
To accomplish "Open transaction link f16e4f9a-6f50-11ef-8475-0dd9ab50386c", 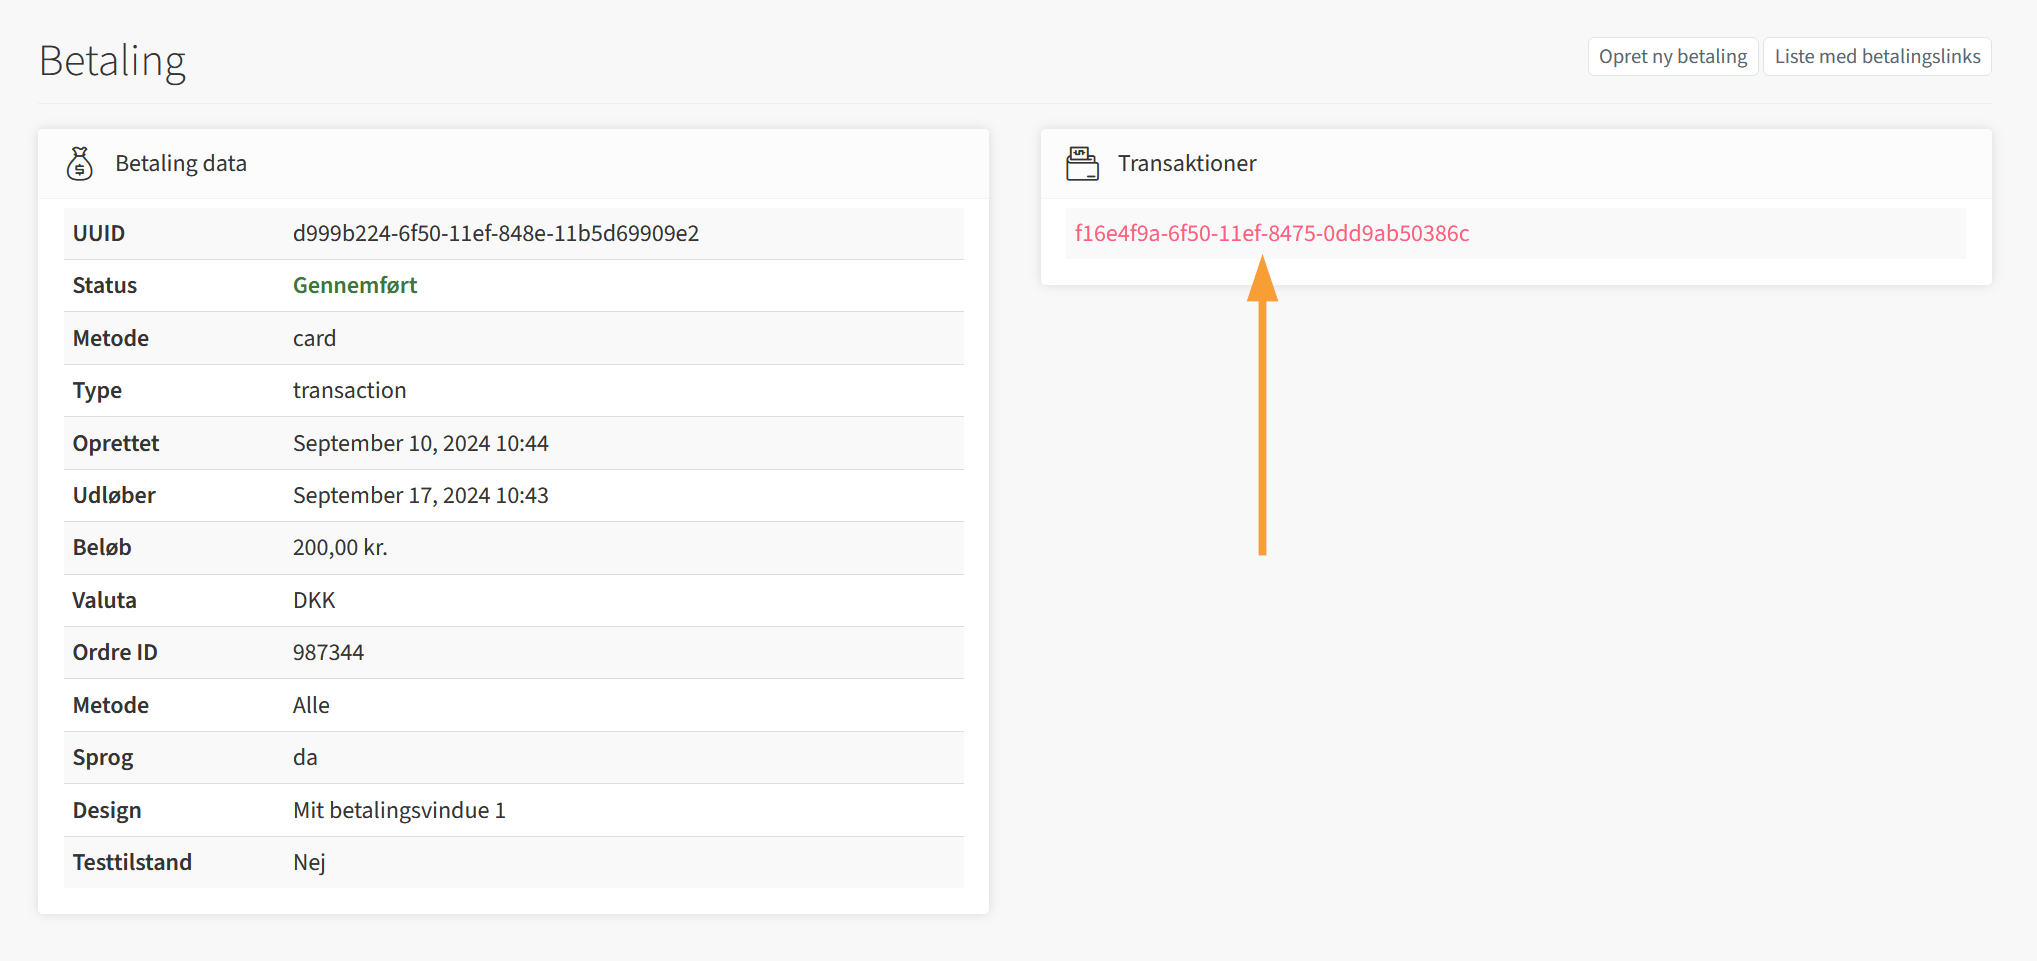I will 1272,233.
